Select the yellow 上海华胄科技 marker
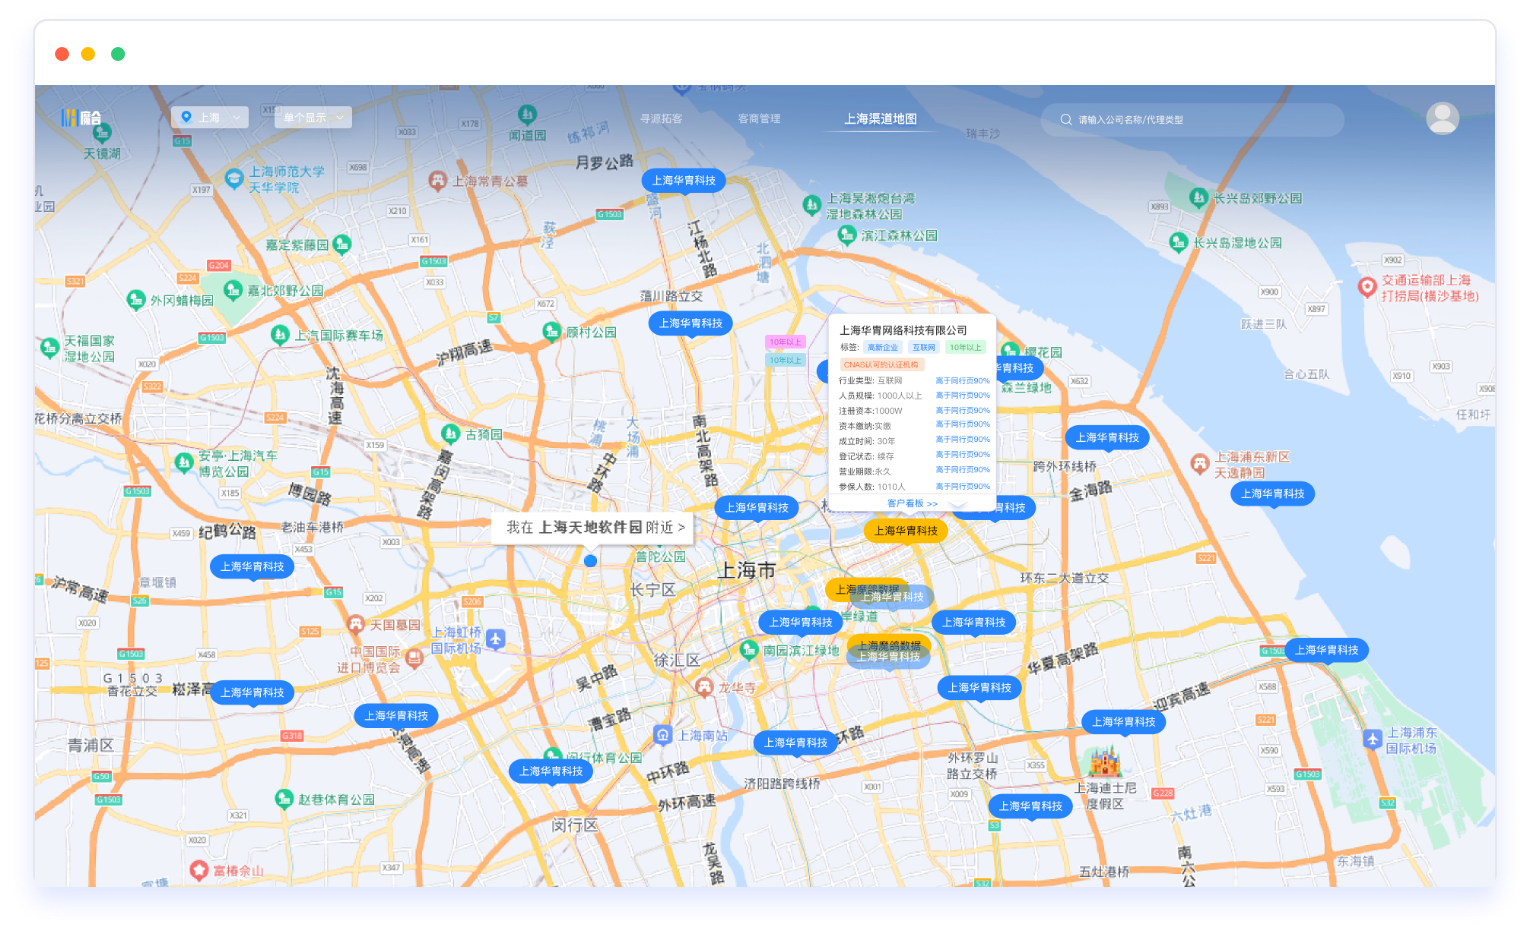Screen dimensions: 1530x934 click(x=906, y=531)
